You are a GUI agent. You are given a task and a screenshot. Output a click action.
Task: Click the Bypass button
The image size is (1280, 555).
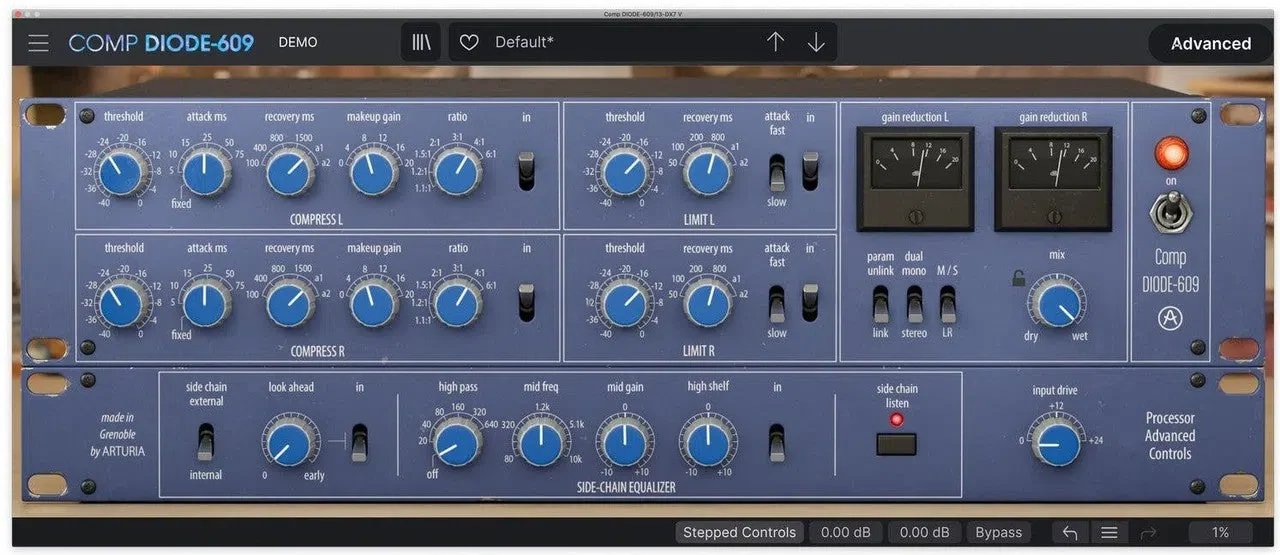tap(998, 533)
